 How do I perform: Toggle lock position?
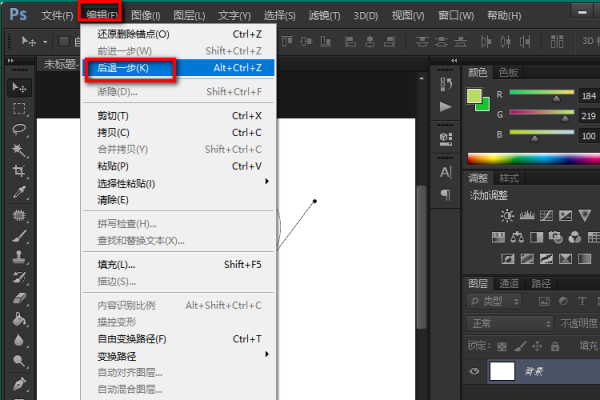click(537, 346)
